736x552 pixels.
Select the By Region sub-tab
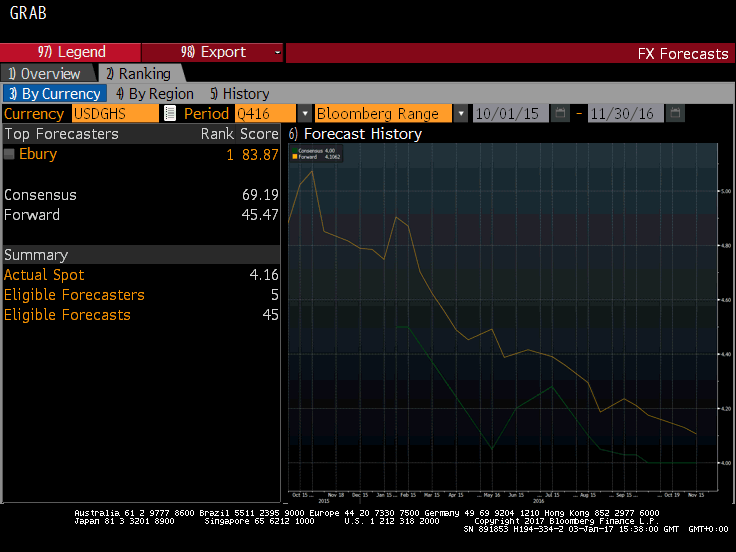pyautogui.click(x=154, y=94)
